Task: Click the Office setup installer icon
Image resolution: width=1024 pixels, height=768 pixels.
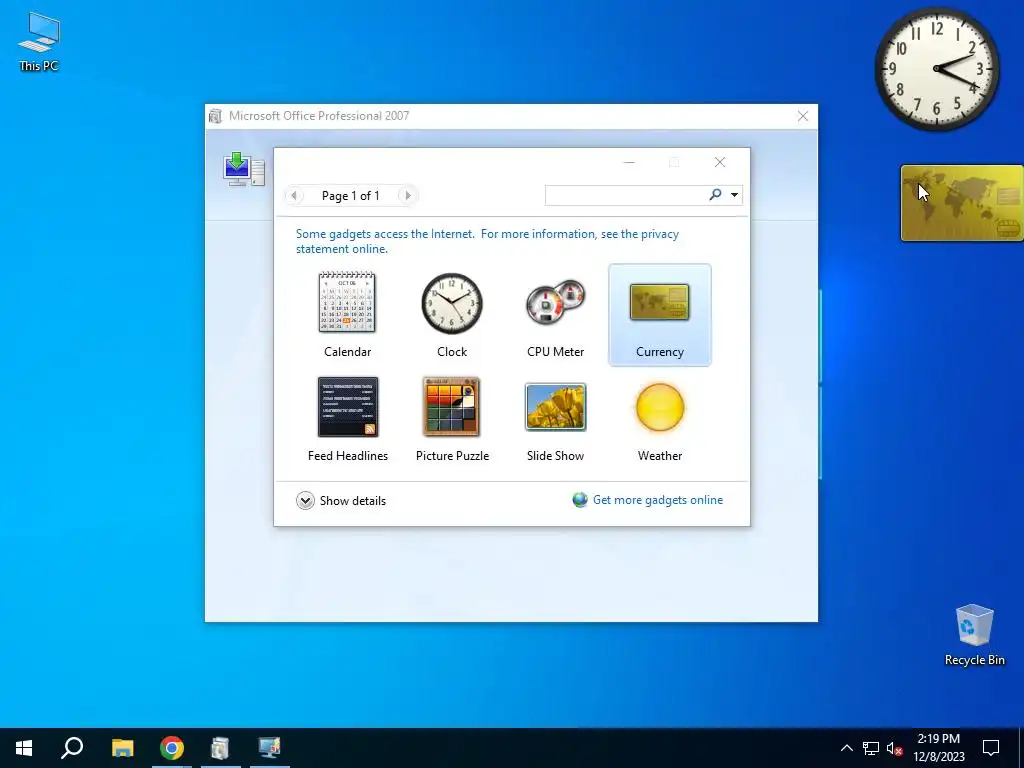Action: click(244, 169)
